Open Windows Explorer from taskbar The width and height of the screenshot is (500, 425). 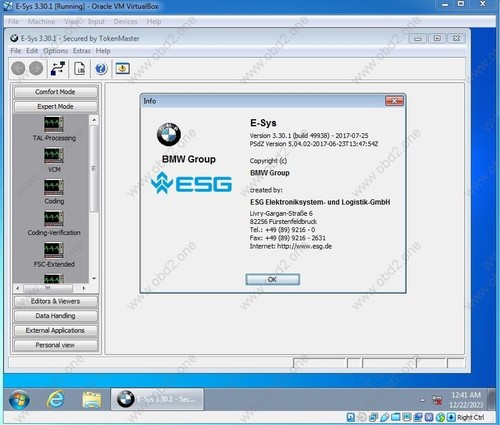click(x=92, y=399)
